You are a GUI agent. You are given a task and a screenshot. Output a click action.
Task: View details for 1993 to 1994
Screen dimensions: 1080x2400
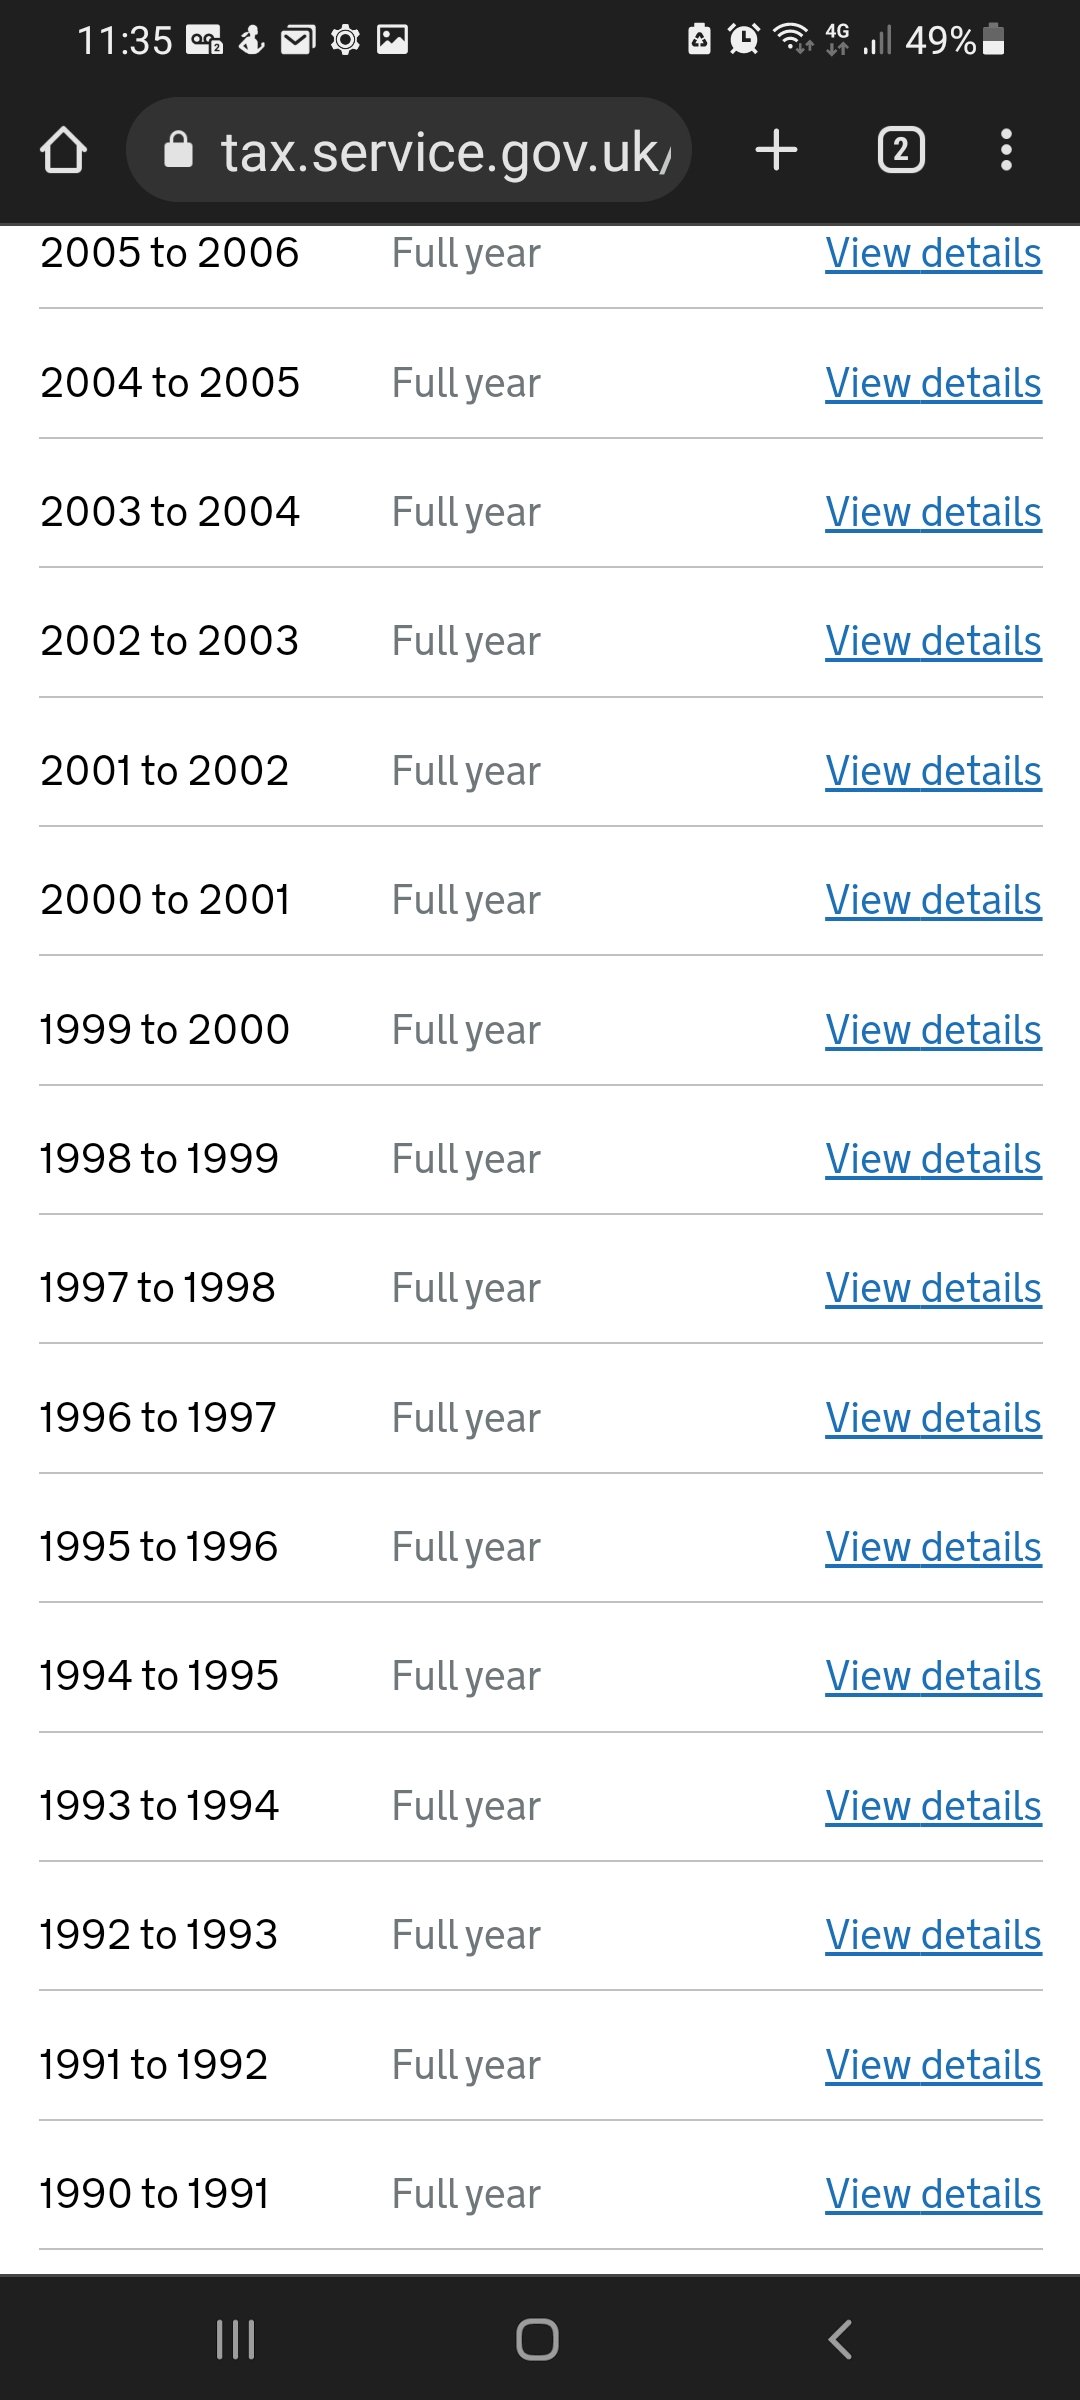933,1807
